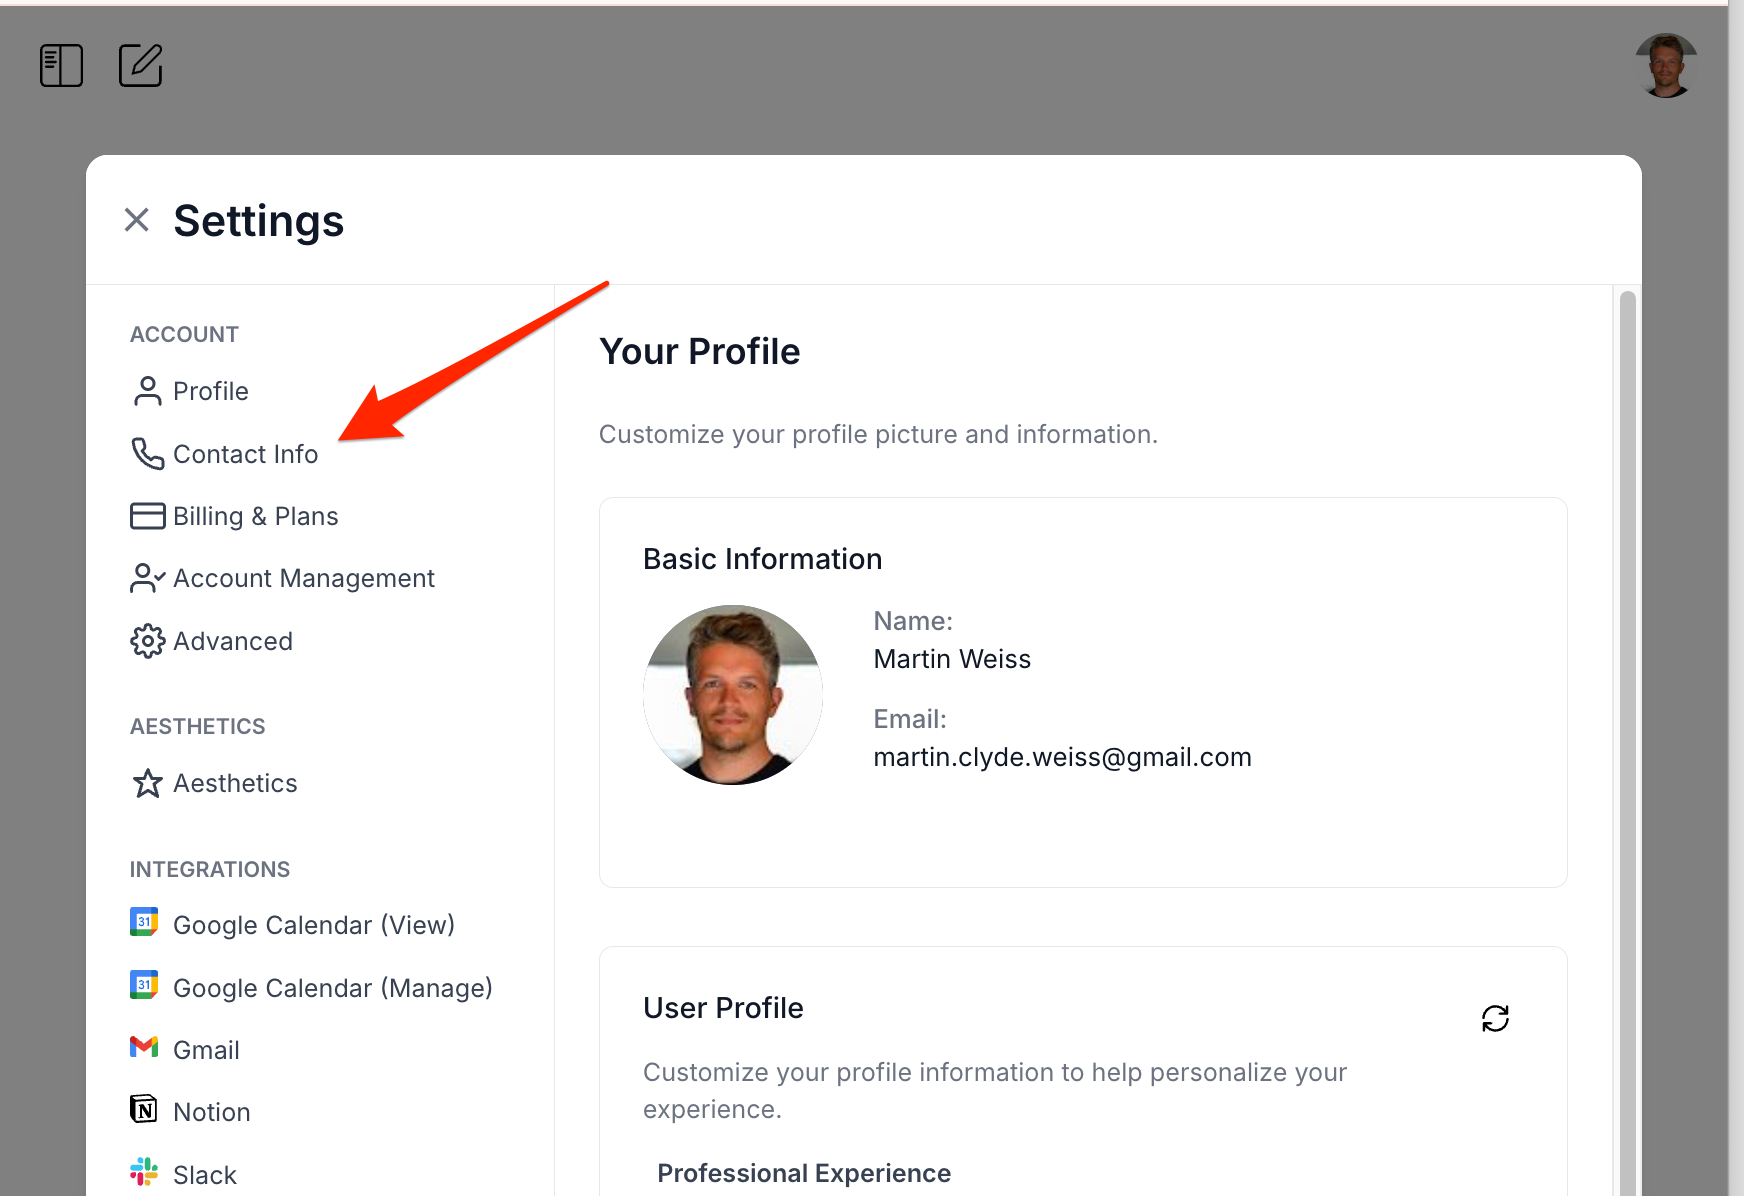Select Account Management in sidebar
Screen dimensions: 1744x1196
point(303,578)
